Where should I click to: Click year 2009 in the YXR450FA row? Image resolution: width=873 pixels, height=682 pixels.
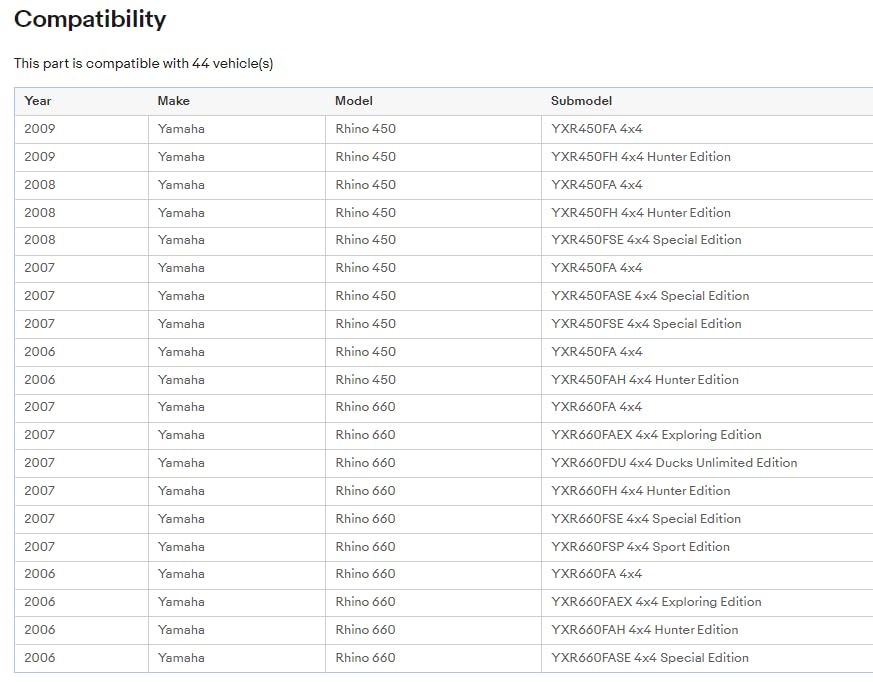pyautogui.click(x=40, y=129)
